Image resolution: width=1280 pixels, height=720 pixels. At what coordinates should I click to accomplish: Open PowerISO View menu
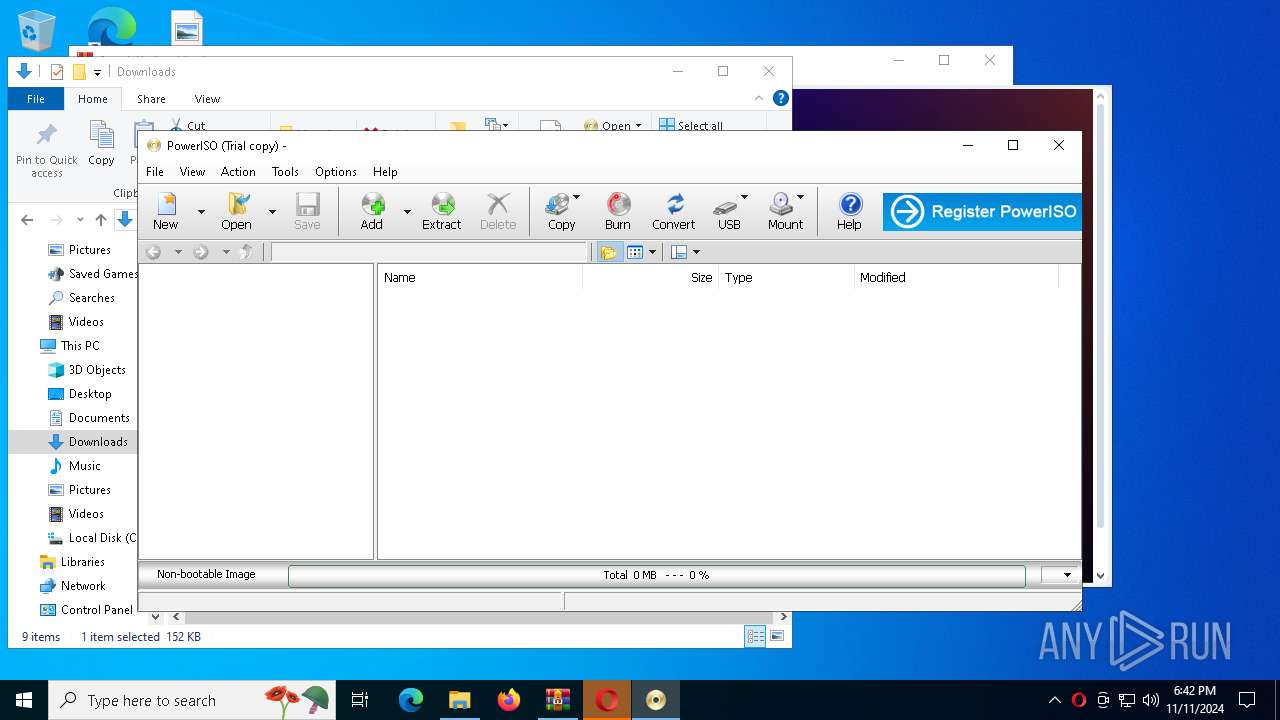coord(192,172)
